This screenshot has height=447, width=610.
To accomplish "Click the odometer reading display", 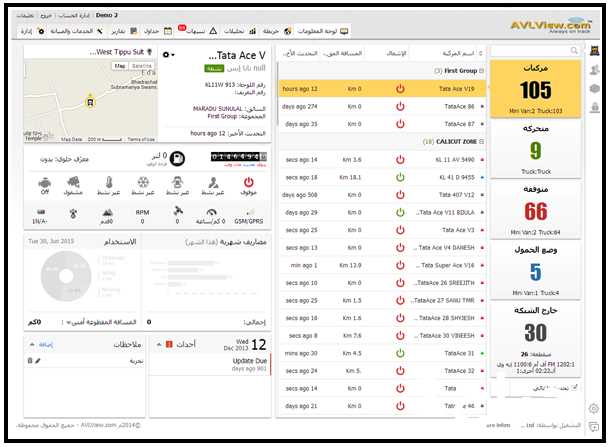I will [x=239, y=156].
